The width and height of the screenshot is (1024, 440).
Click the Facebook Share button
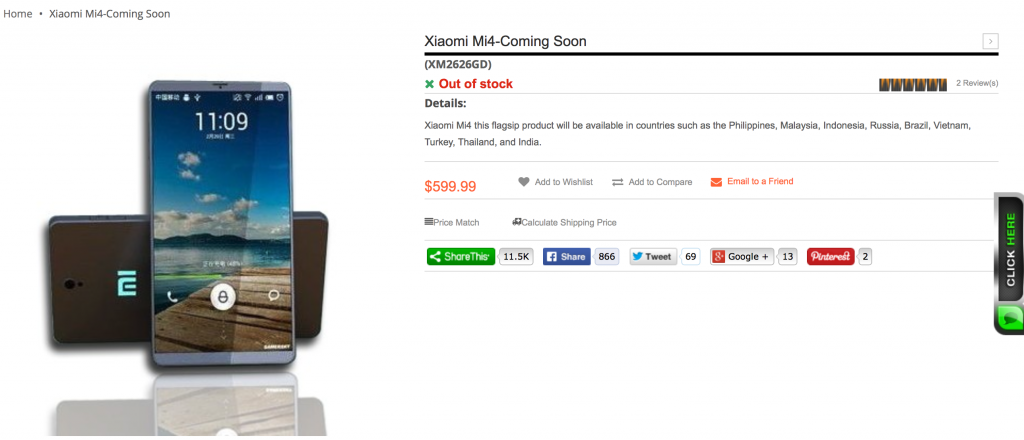[x=566, y=257]
